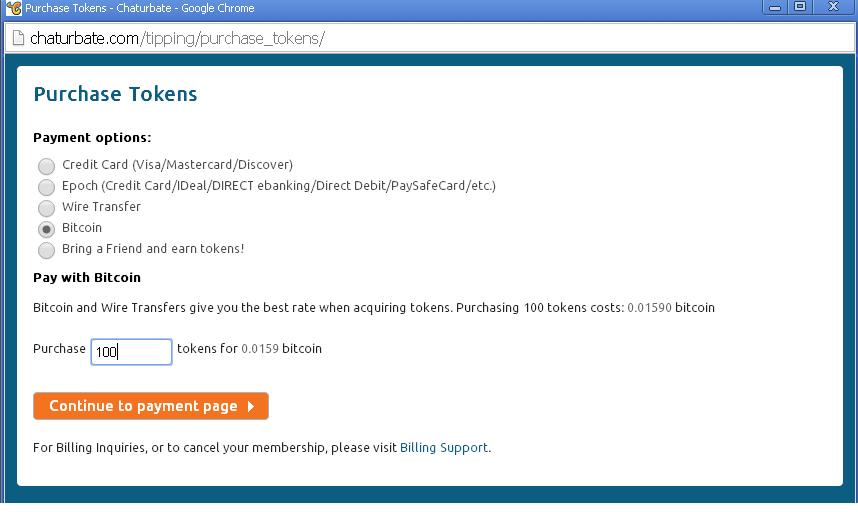Choose Bring a Friend and earn tokens
858x512 pixels.
coord(47,250)
